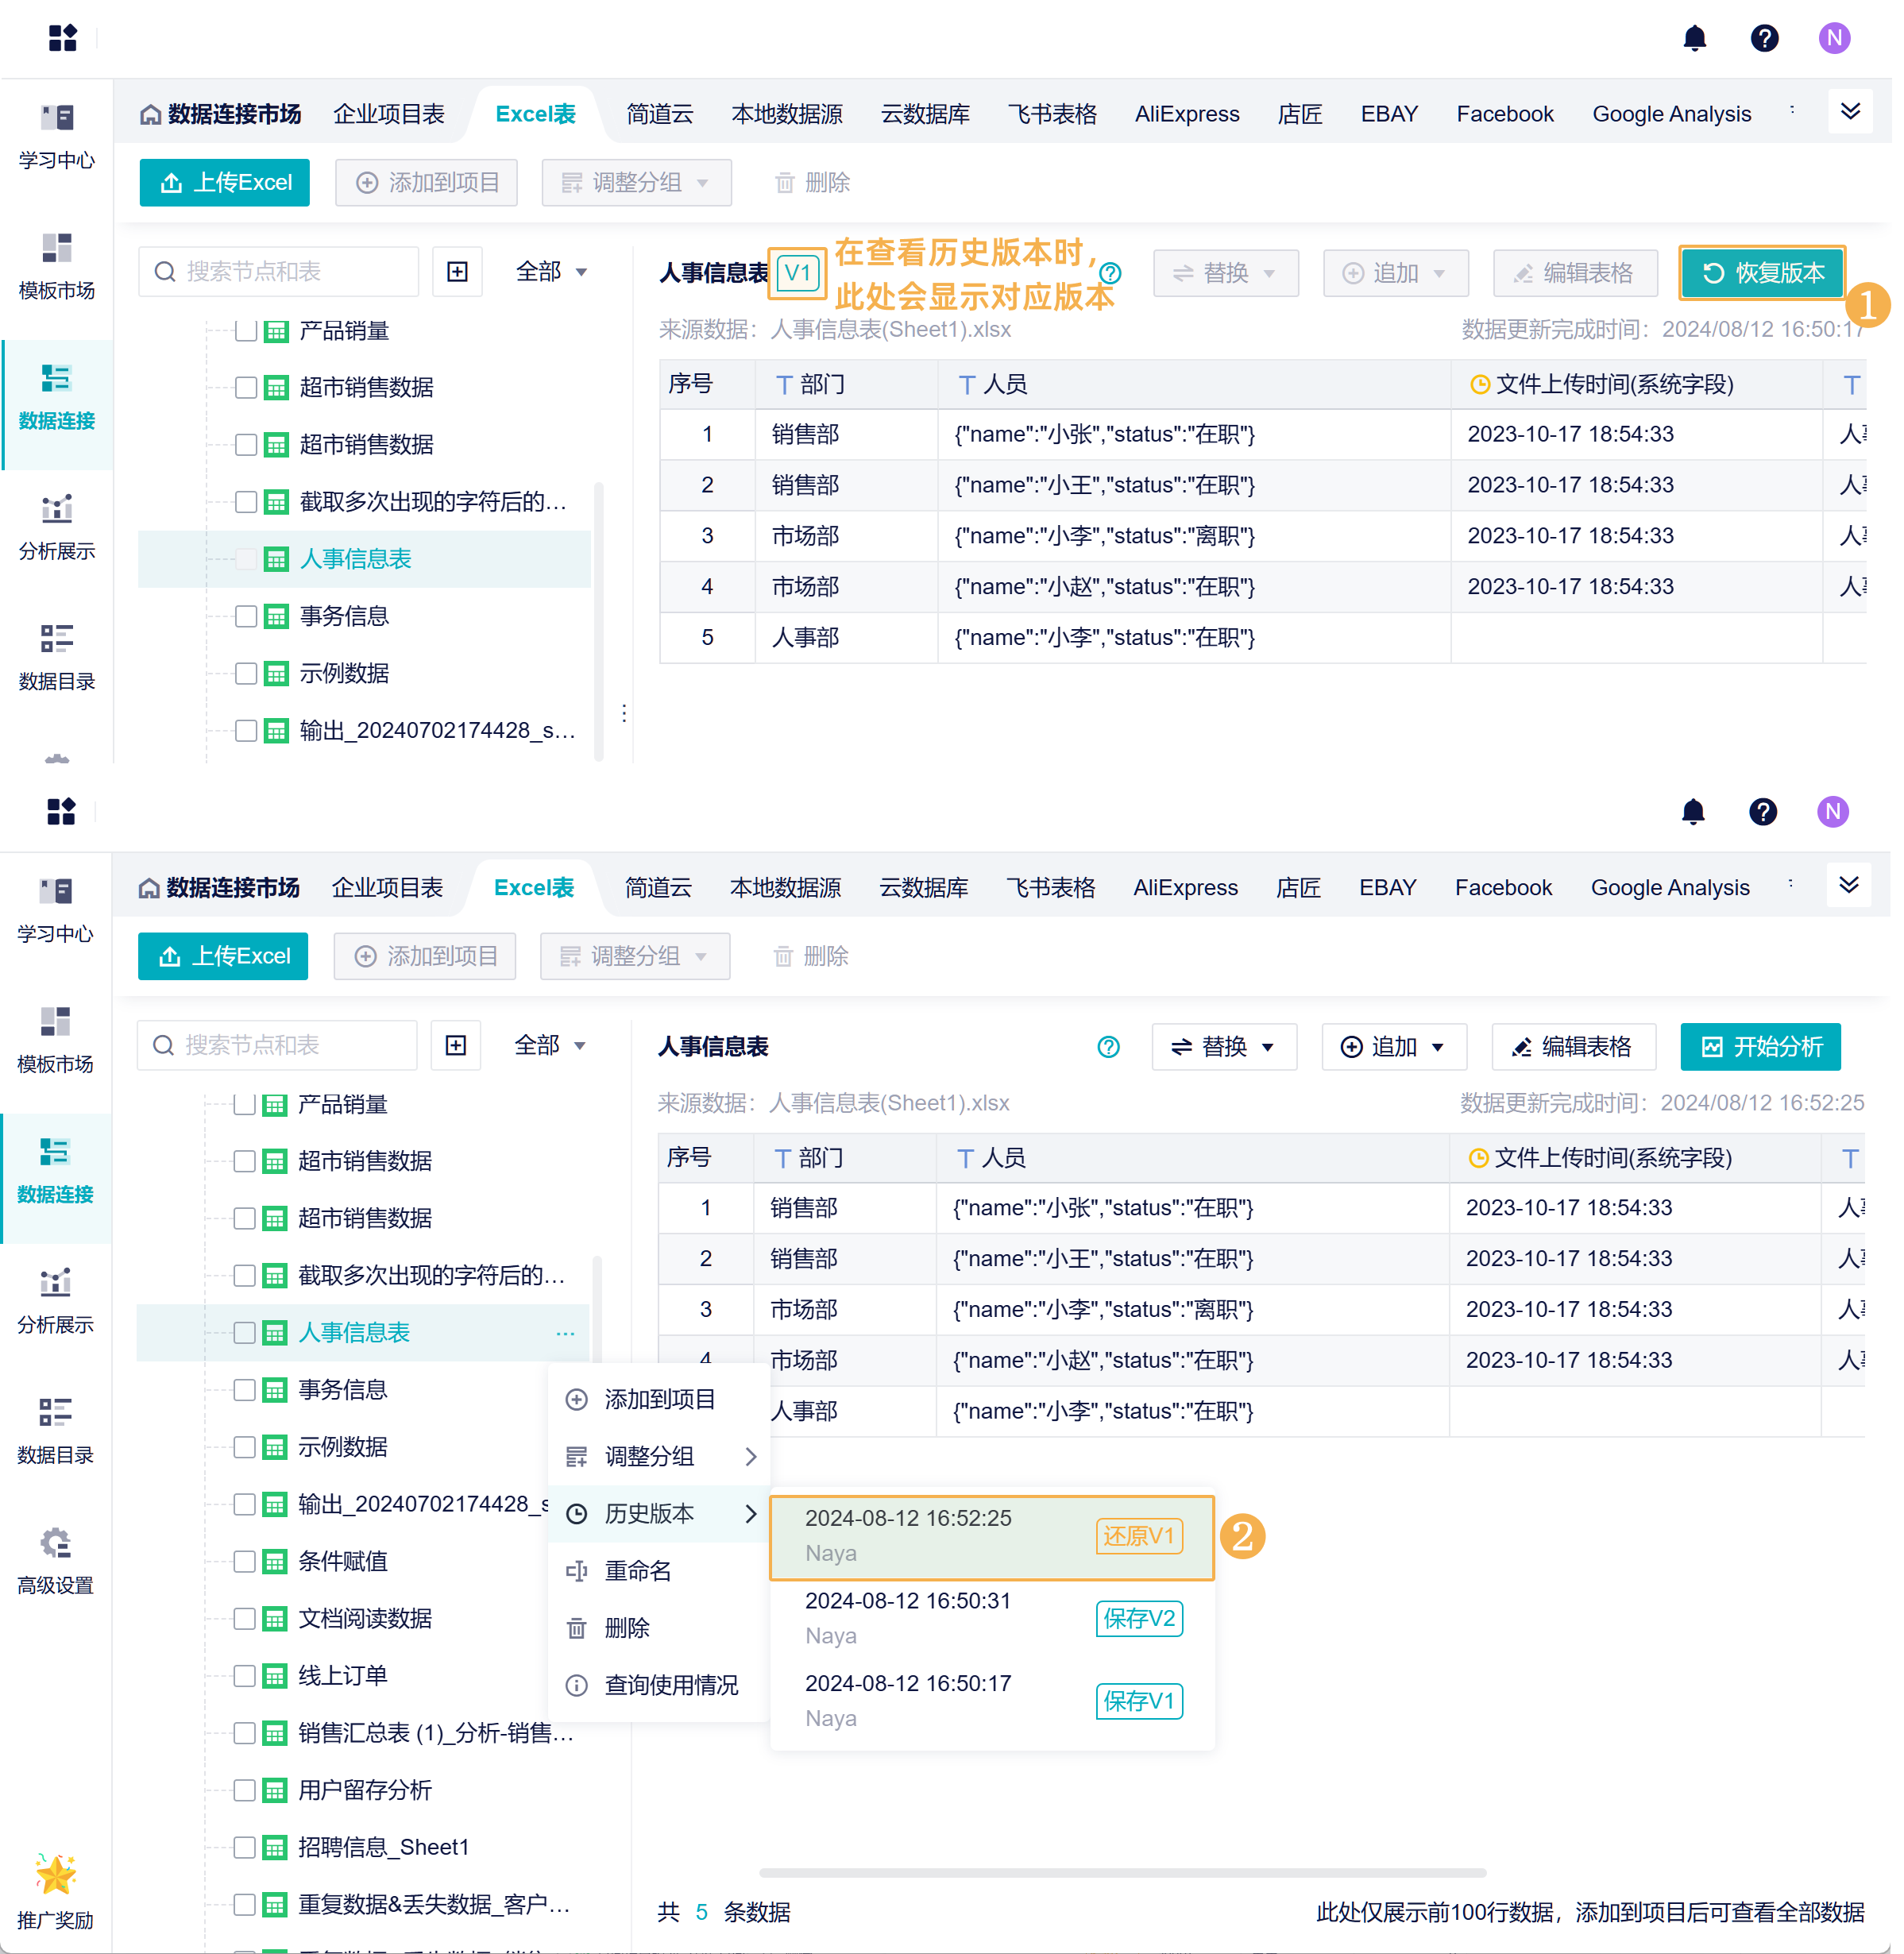The image size is (1904, 1954).
Task: Click the help circle beside 人事信息表 title in lower view
Action: (1108, 1047)
